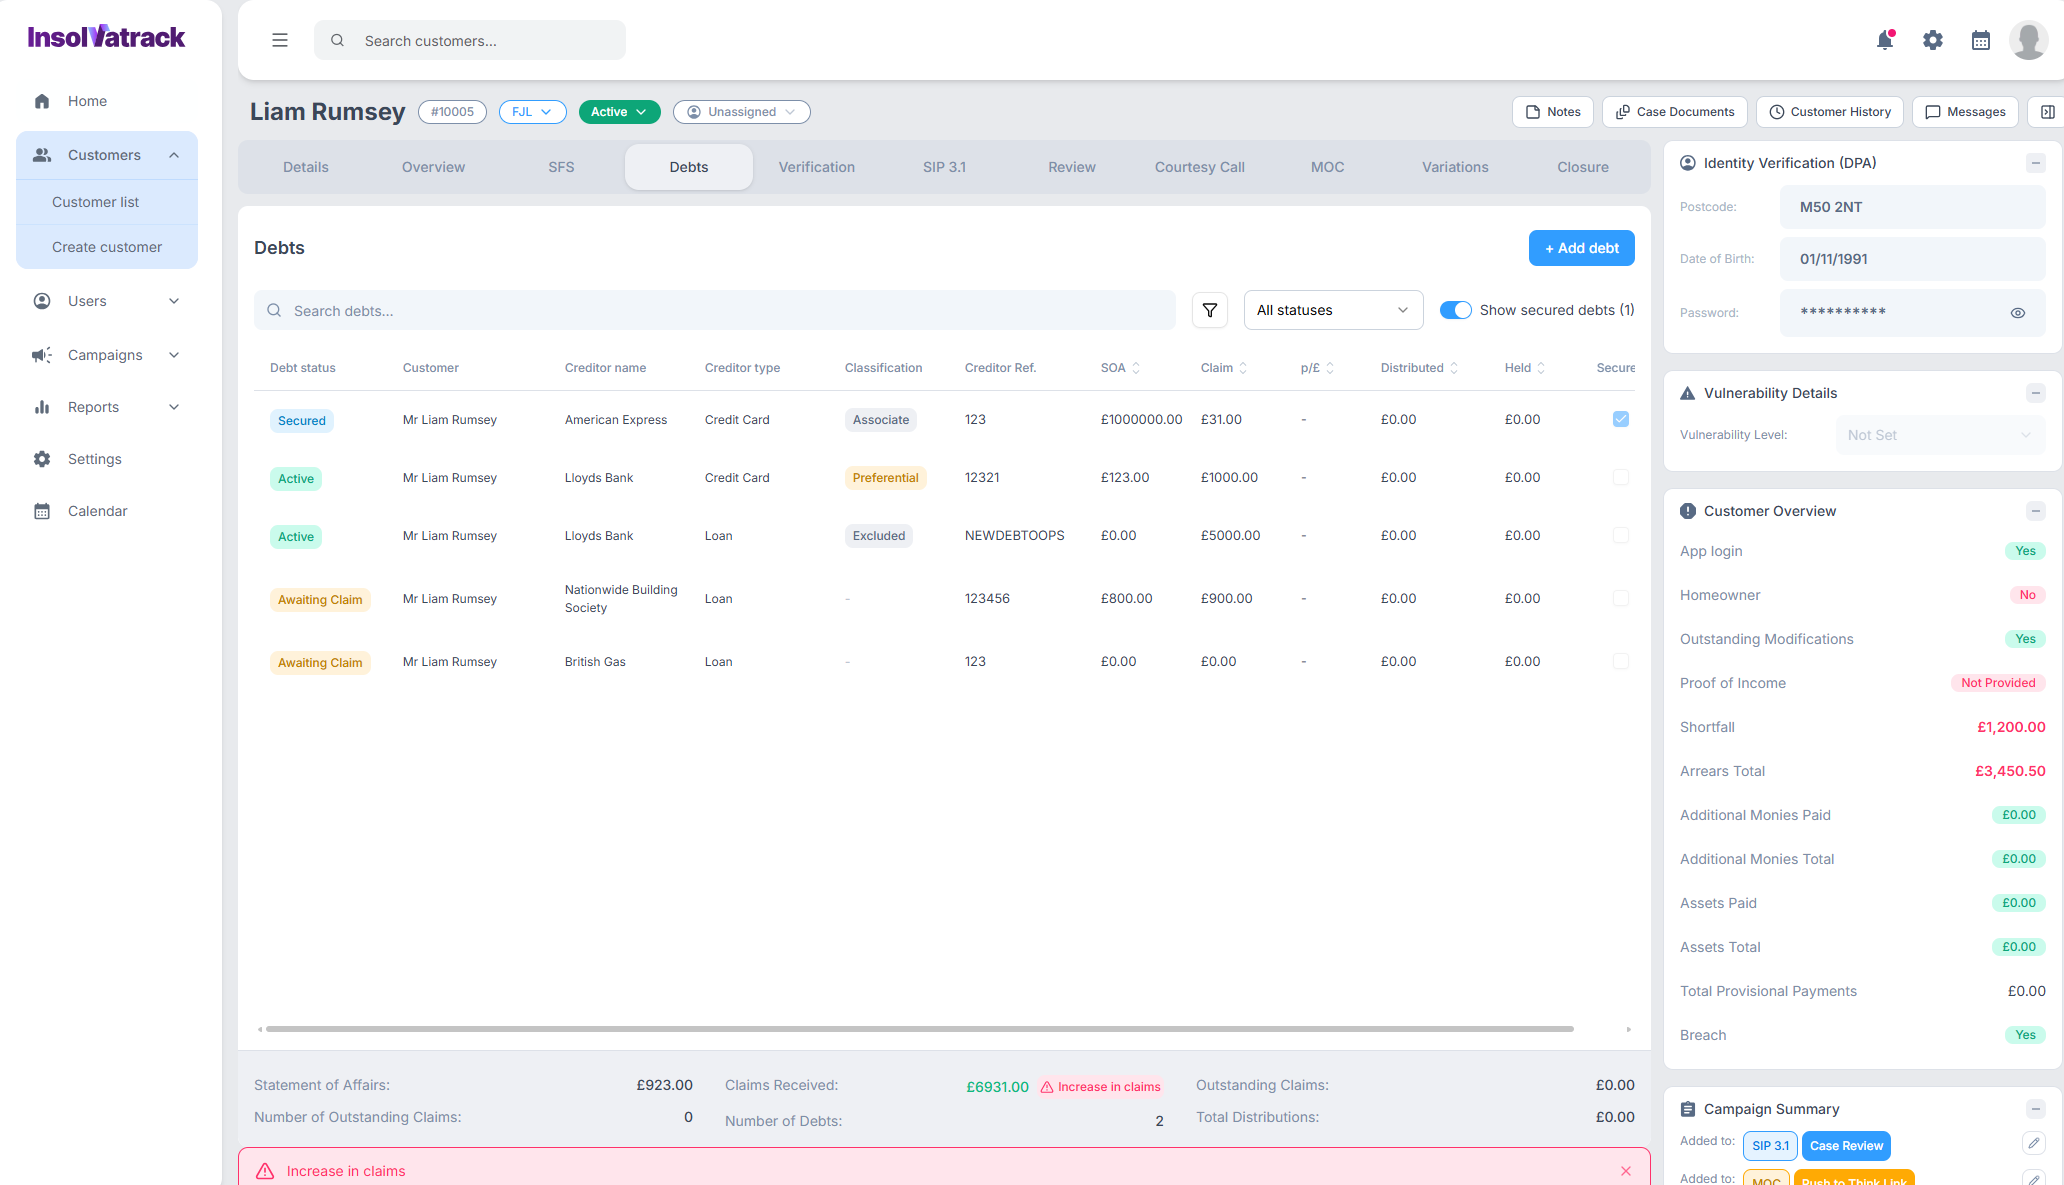Sort by SOA column arrows
This screenshot has width=2064, height=1185.
[x=1136, y=368]
